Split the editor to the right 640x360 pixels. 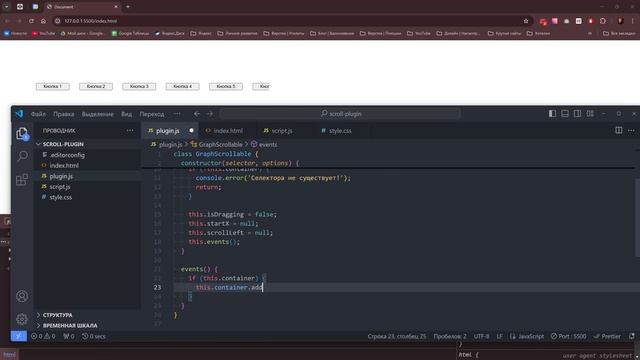click(x=619, y=130)
